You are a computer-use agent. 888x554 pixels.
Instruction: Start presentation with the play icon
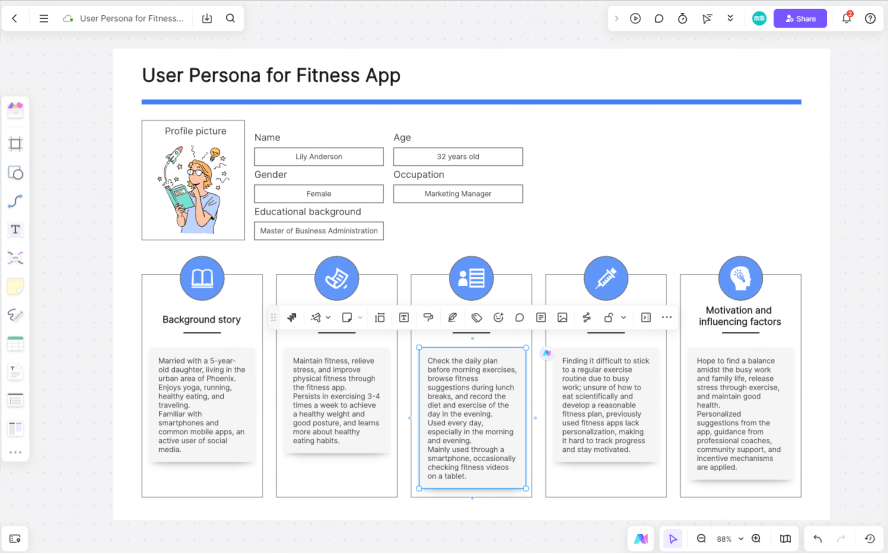[x=635, y=18]
